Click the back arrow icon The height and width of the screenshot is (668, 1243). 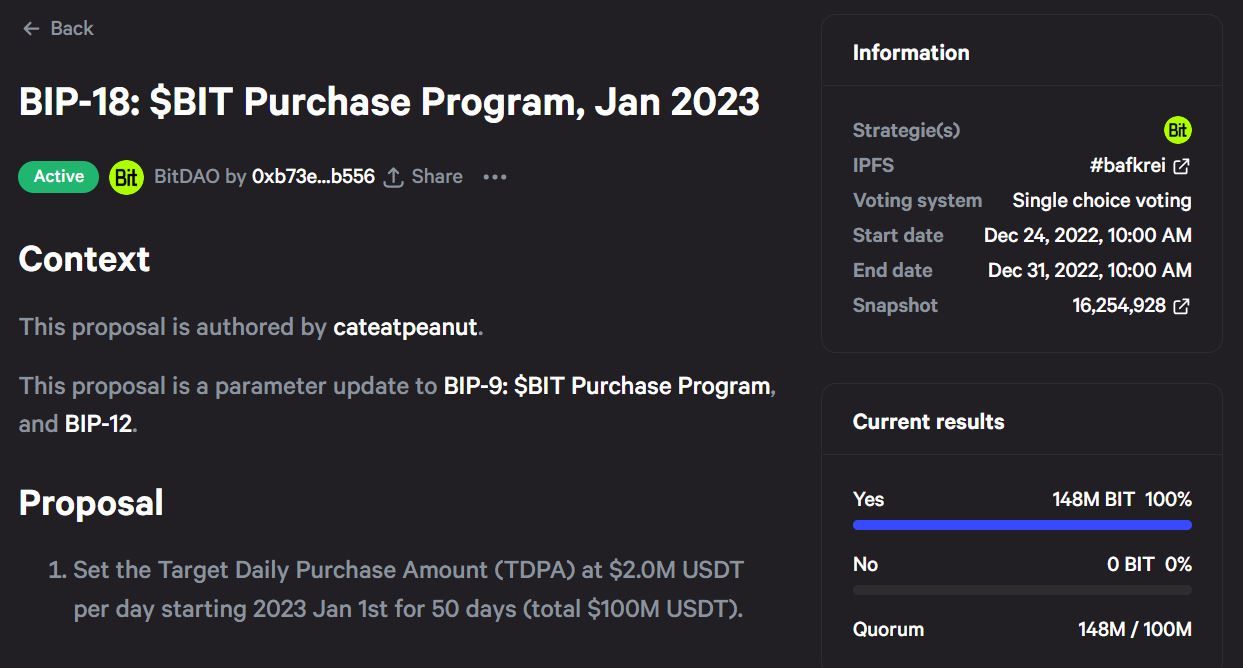tap(31, 29)
